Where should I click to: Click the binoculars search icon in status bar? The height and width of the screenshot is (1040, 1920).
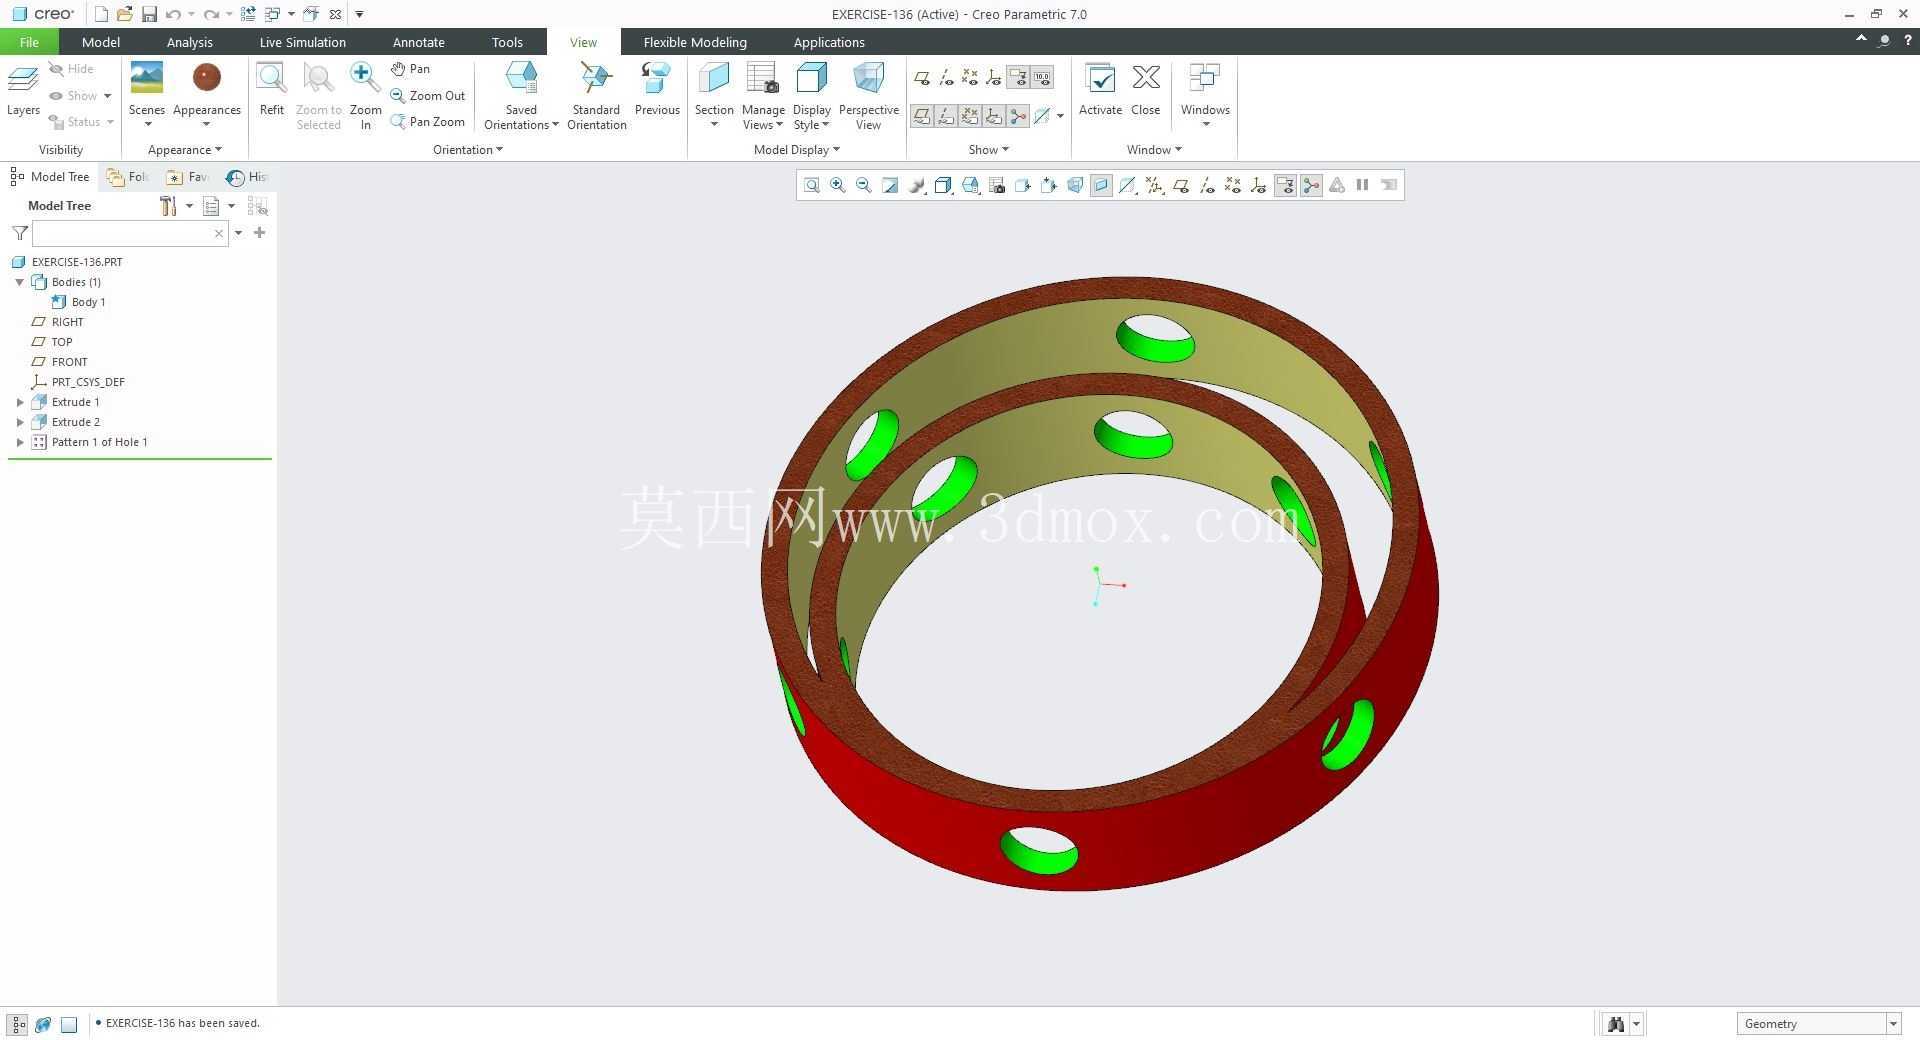1615,1024
